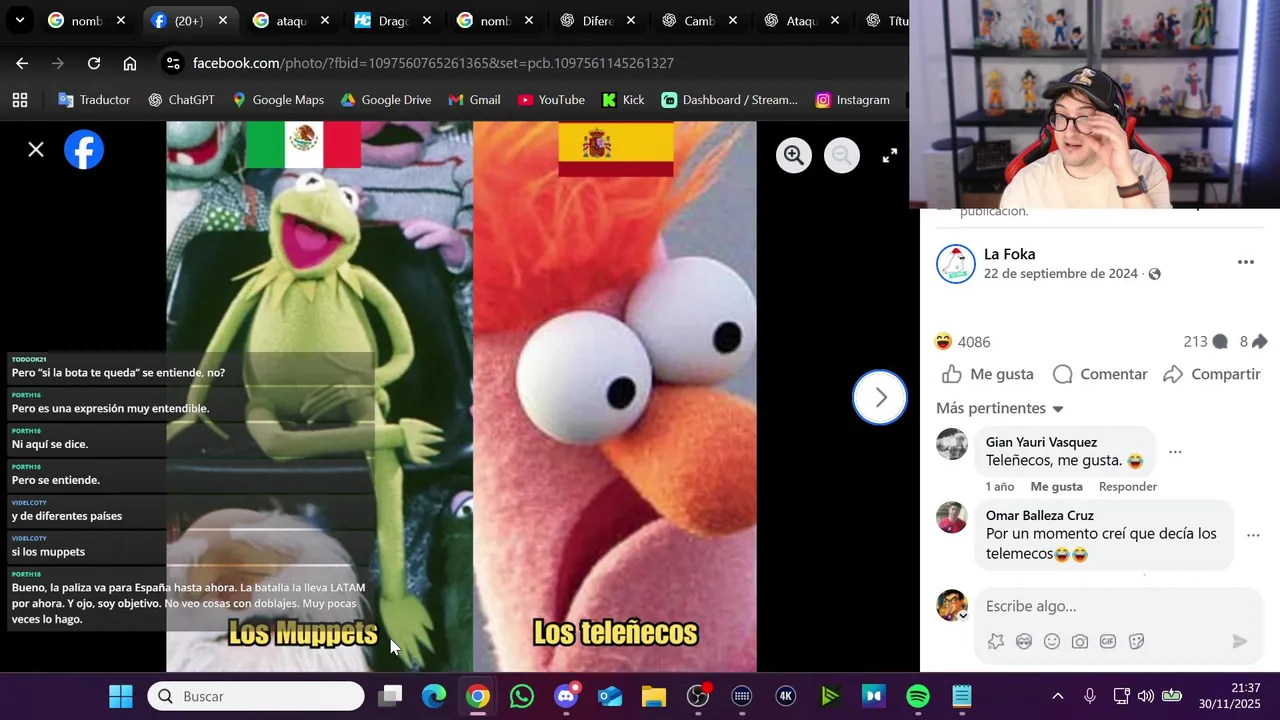View the 213 comments count
Screen dimensions: 1280x720
[x=1205, y=342]
